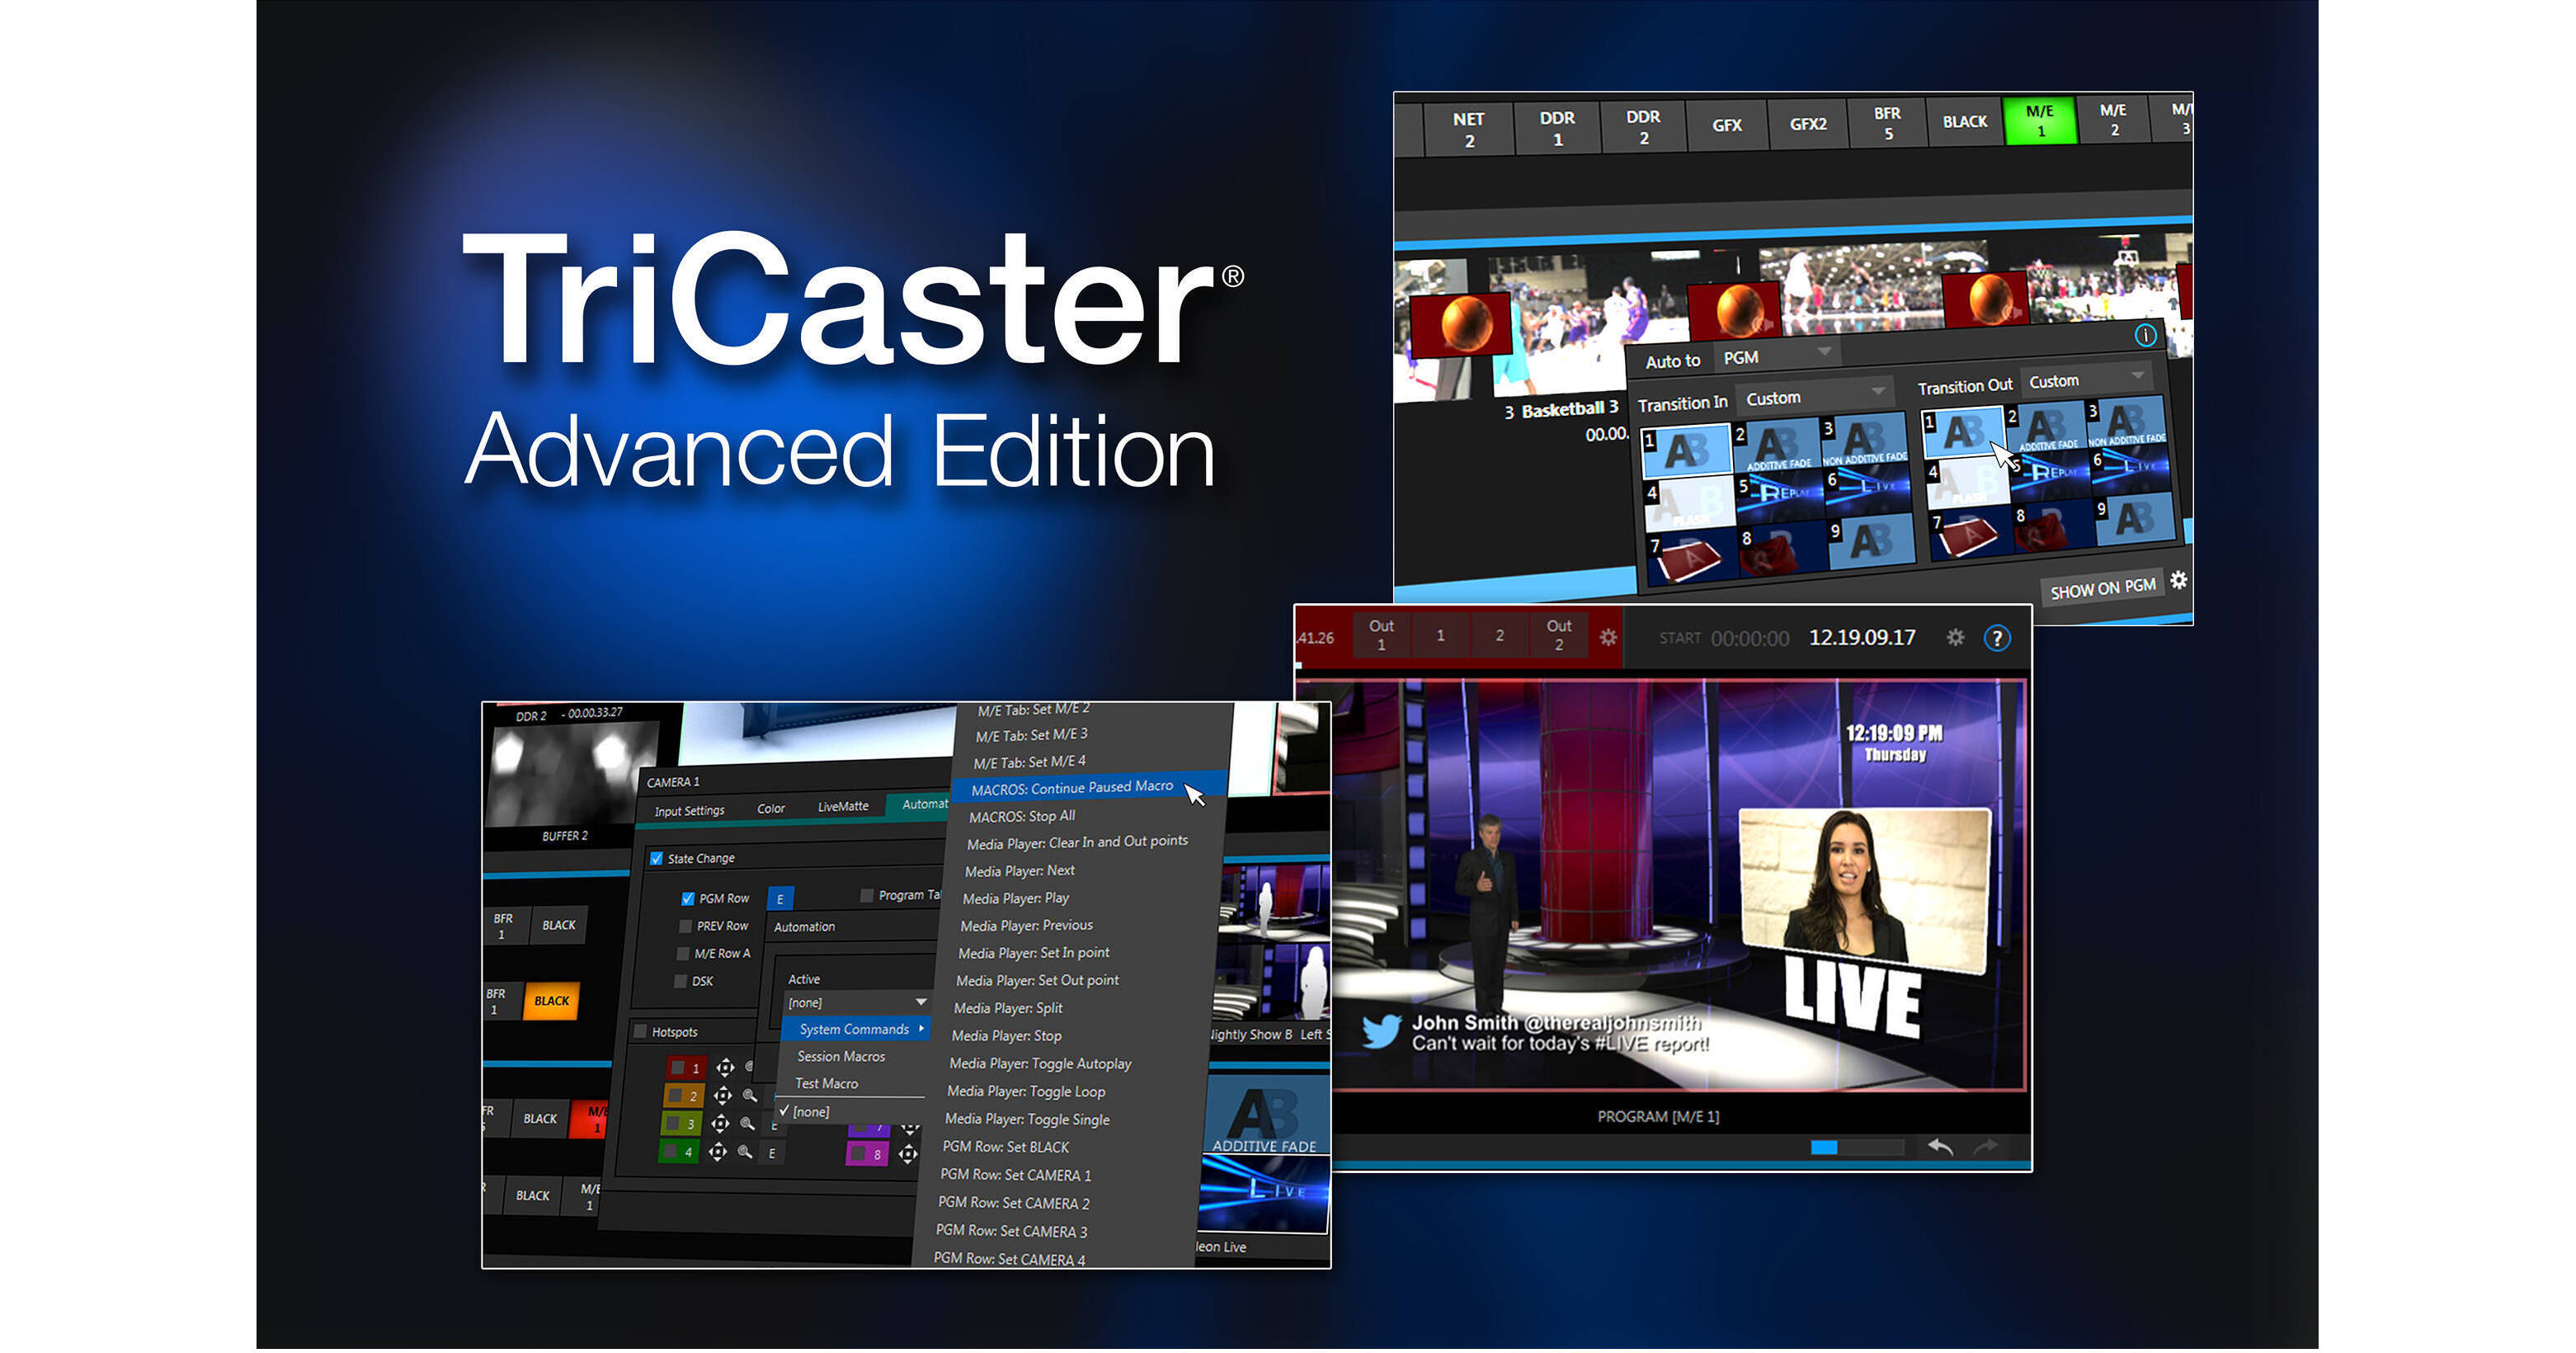2576x1353 pixels.
Task: Select the GFX2 switcher button
Action: pos(1807,124)
